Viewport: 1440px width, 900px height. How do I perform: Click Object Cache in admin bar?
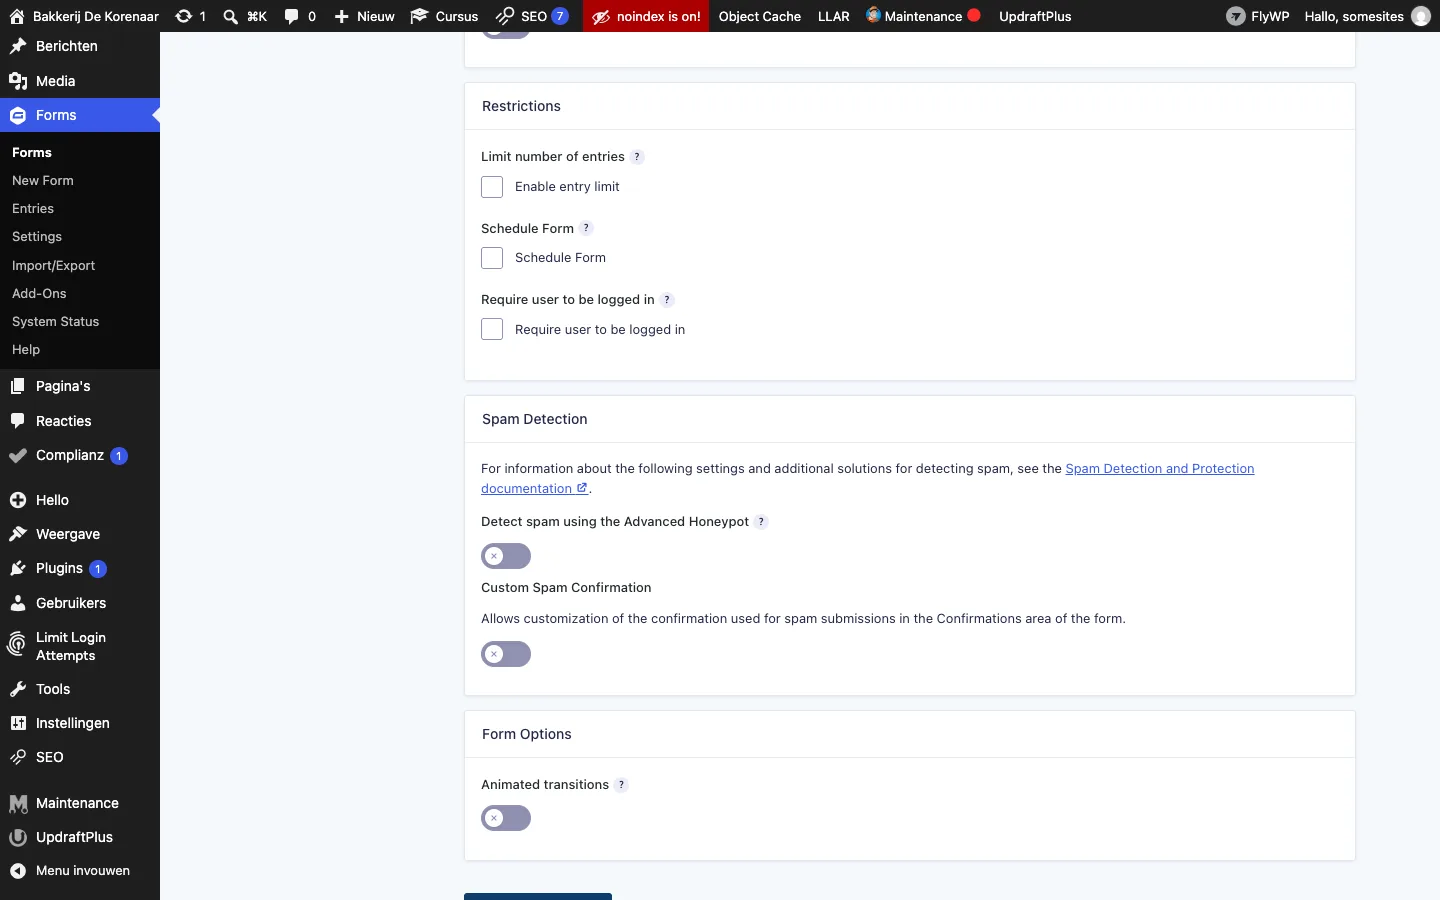click(x=760, y=16)
